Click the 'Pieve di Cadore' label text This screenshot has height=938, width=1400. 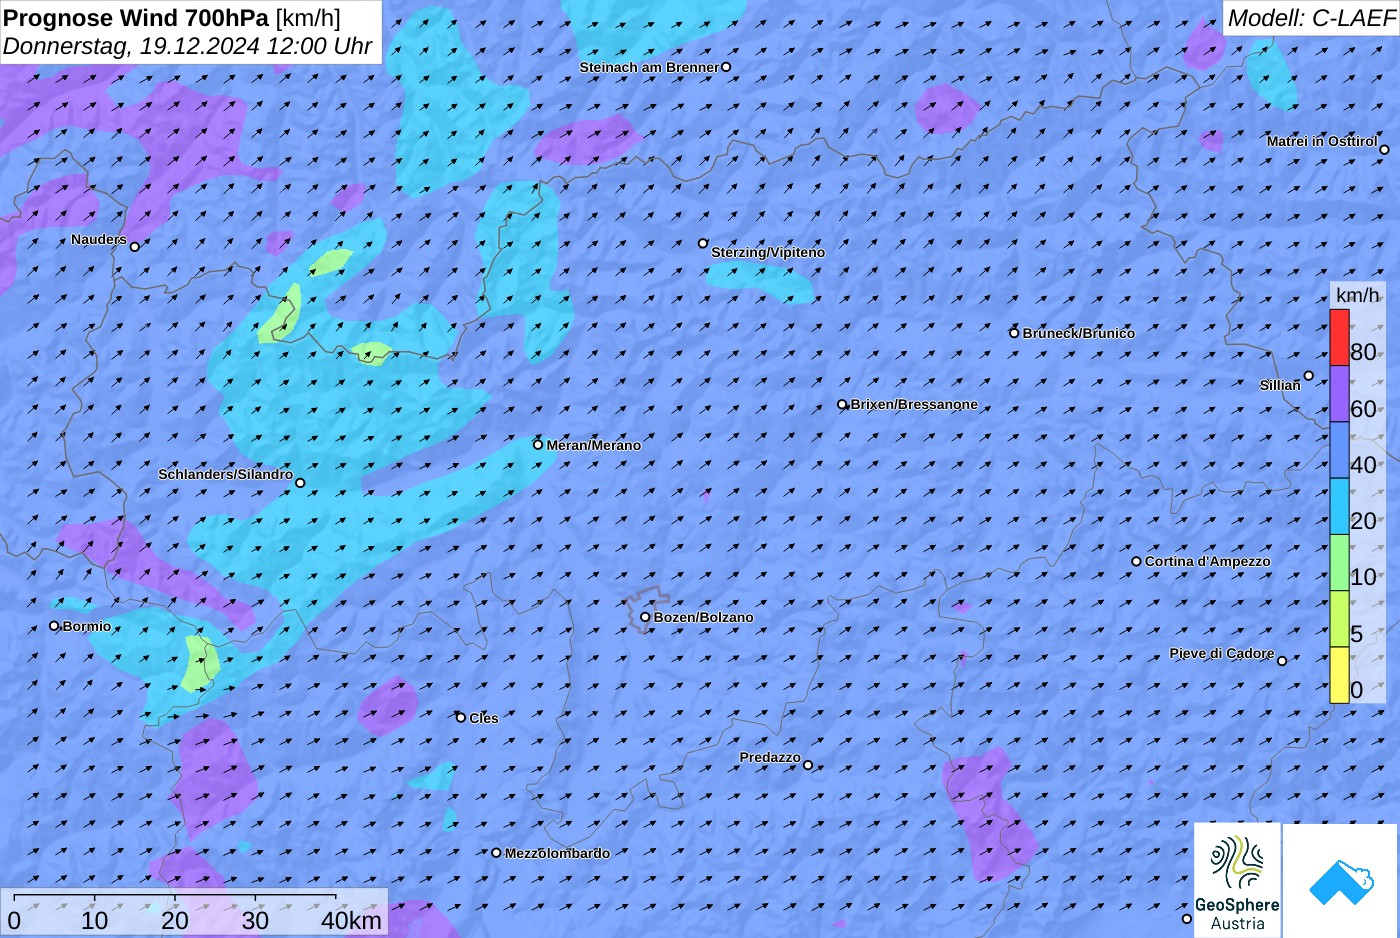coord(1222,653)
